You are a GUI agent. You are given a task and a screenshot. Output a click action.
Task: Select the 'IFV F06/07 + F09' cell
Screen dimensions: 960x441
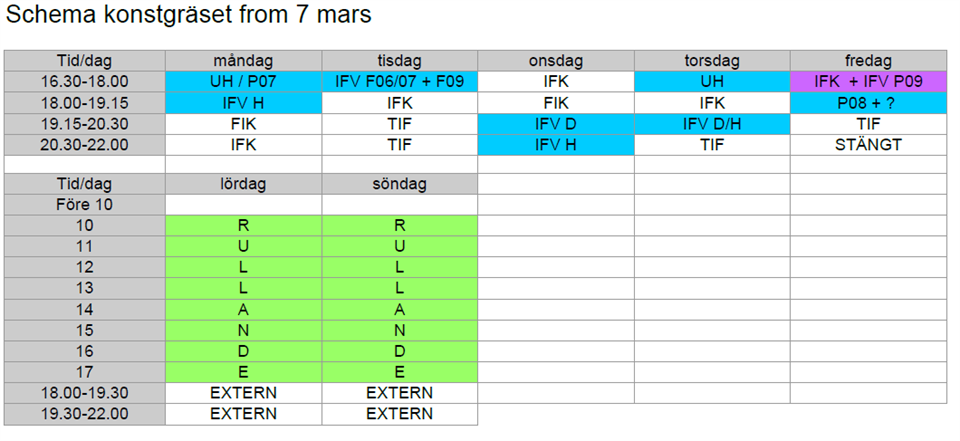coord(400,82)
